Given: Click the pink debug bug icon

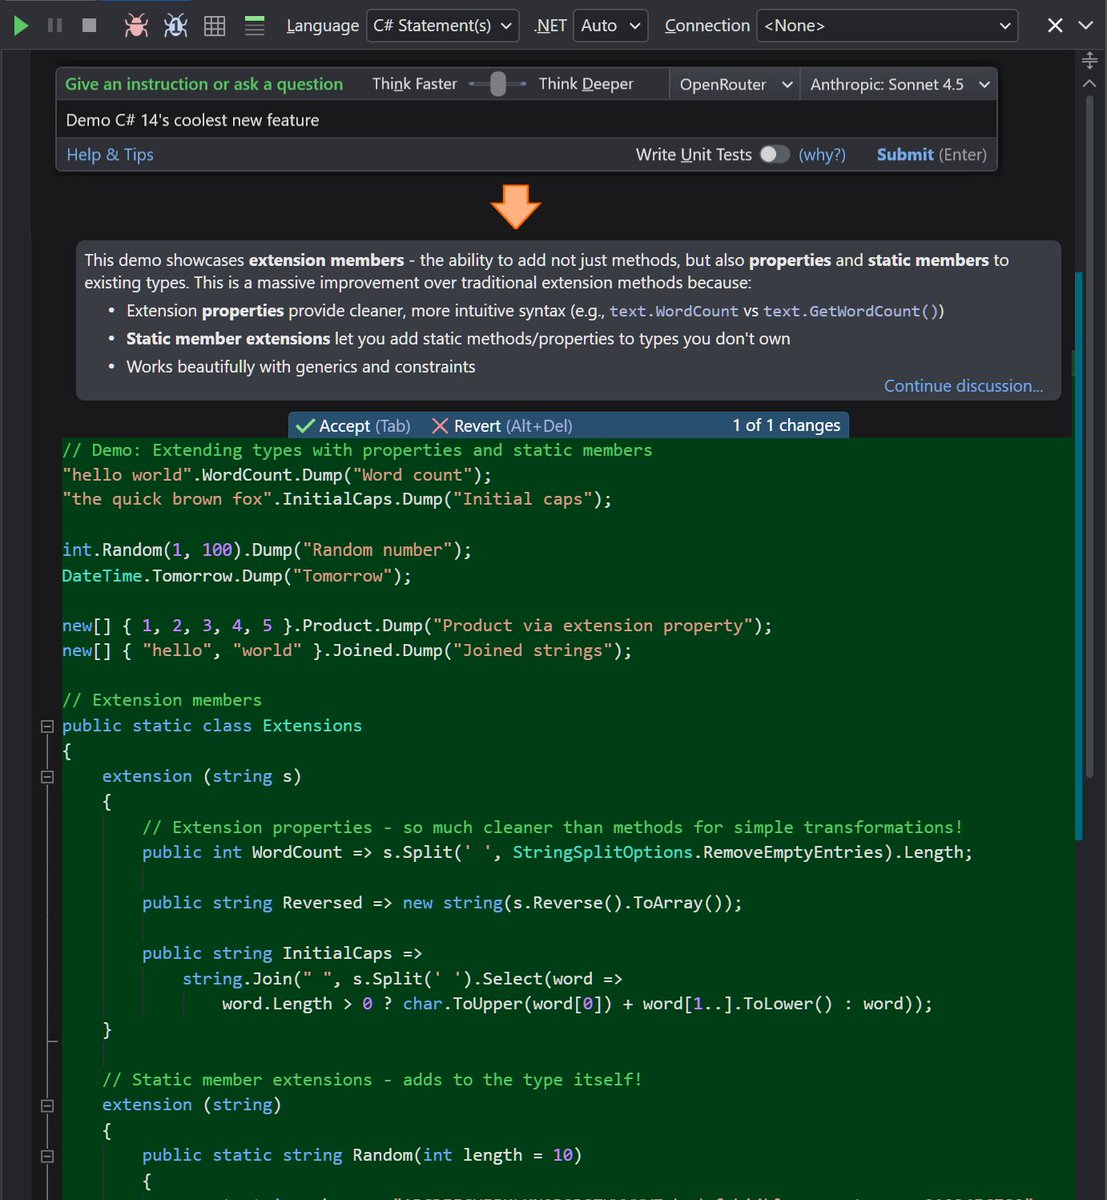Looking at the screenshot, I should click(134, 25).
